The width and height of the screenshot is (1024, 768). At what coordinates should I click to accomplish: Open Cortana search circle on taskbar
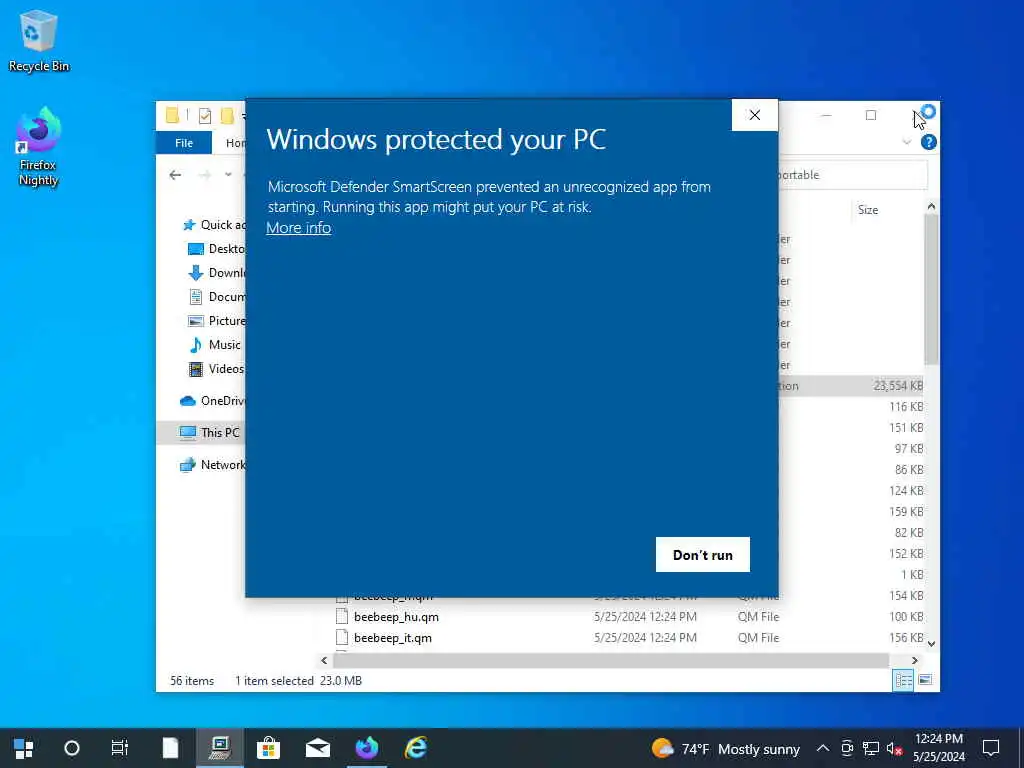(72, 748)
